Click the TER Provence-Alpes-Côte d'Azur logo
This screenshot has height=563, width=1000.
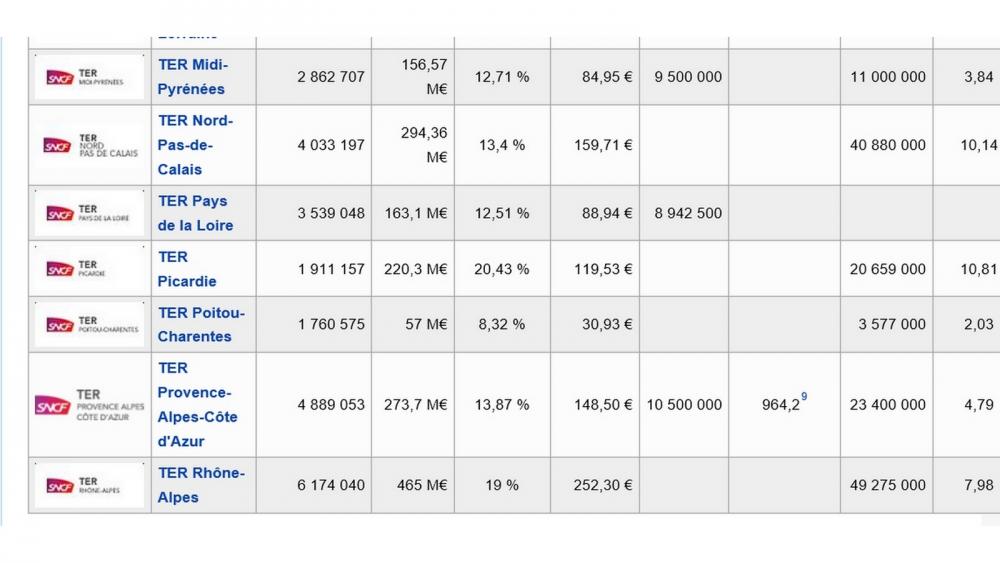pos(89,405)
